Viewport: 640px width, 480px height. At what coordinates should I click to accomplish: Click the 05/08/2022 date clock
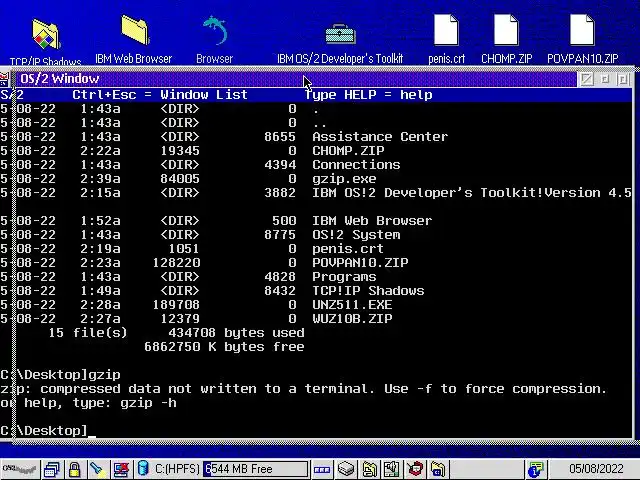point(596,469)
